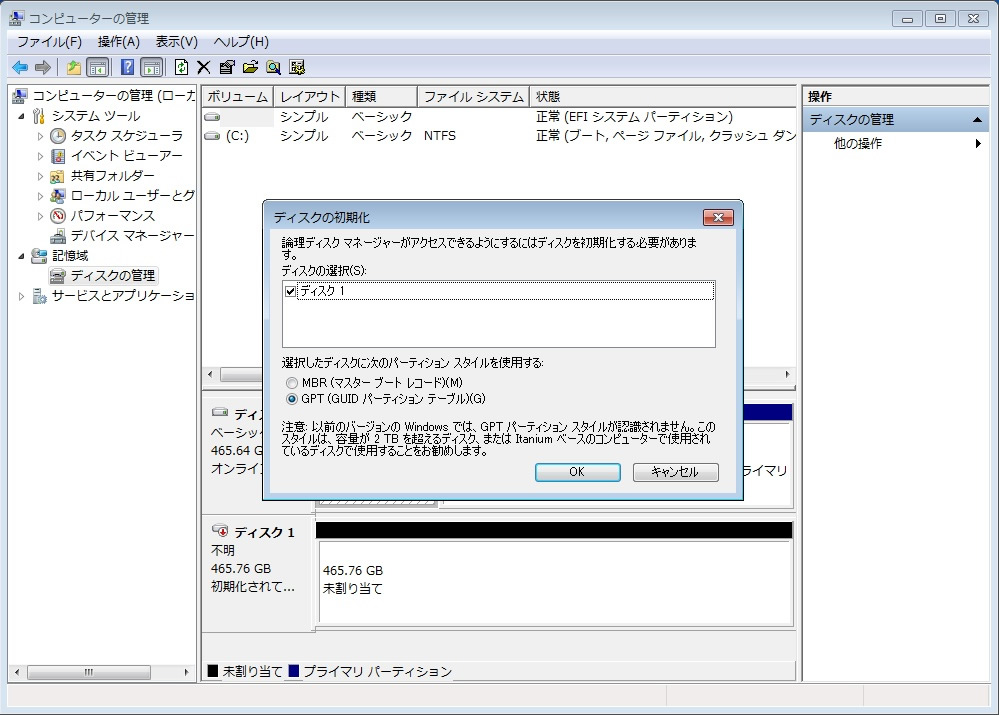Image resolution: width=999 pixels, height=715 pixels.
Task: Click キャンセル button in dialog
Action: (675, 472)
